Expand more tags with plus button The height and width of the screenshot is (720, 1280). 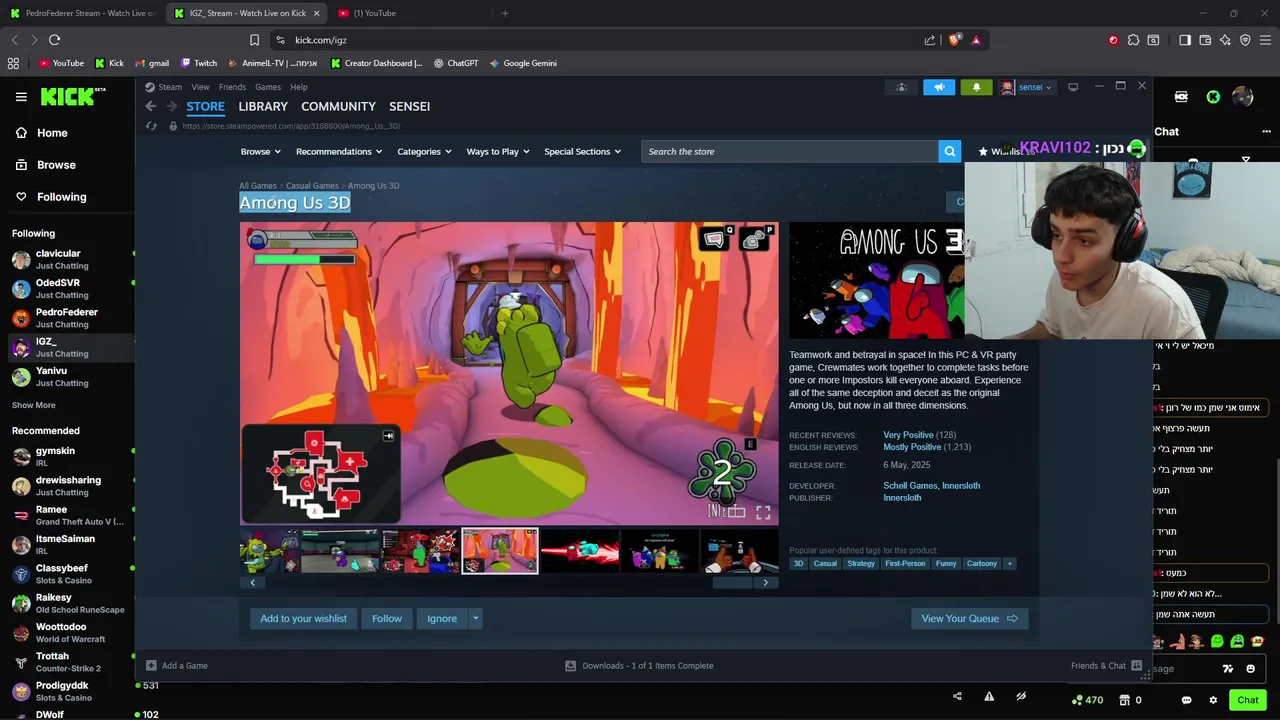pyautogui.click(x=1009, y=563)
